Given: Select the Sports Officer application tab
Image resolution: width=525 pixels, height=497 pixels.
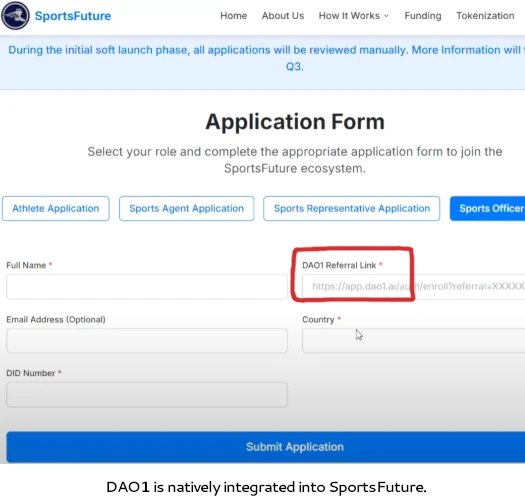Looking at the screenshot, I should pyautogui.click(x=488, y=208).
